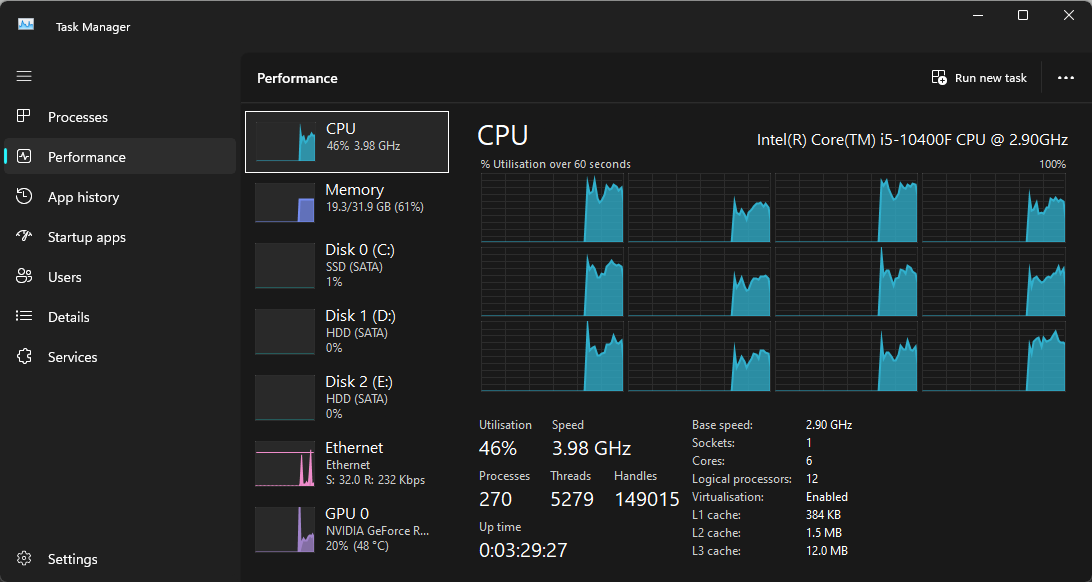Open the Processes page icon
Image resolution: width=1092 pixels, height=582 pixels.
coord(24,116)
